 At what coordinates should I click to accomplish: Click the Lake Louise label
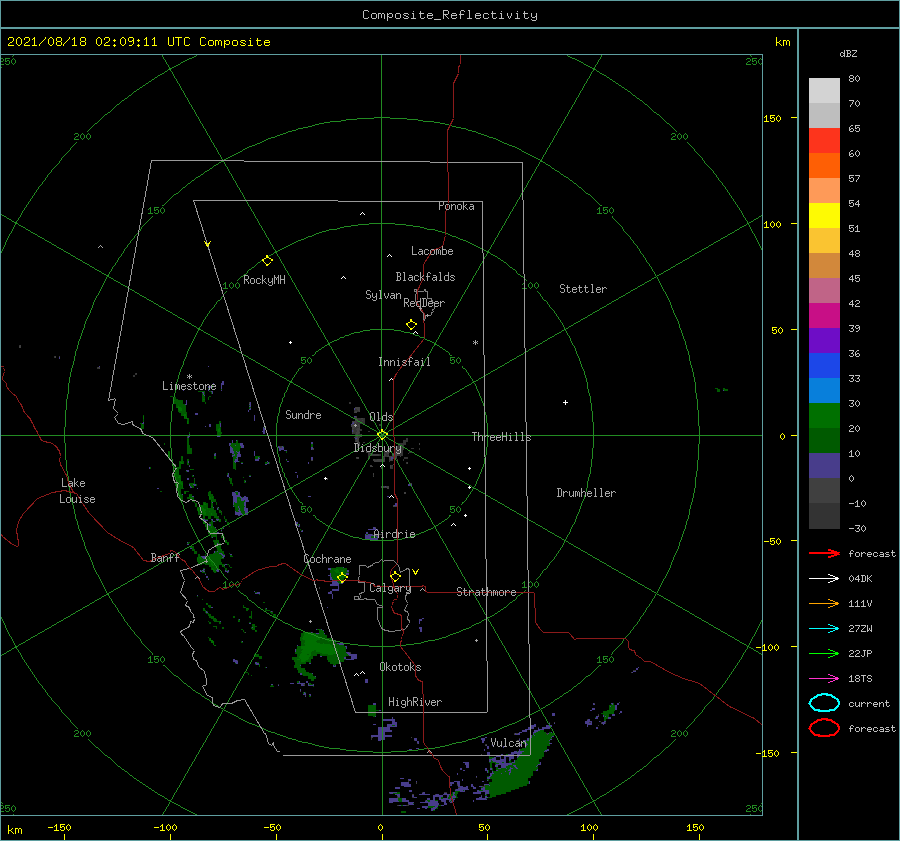tap(77, 491)
